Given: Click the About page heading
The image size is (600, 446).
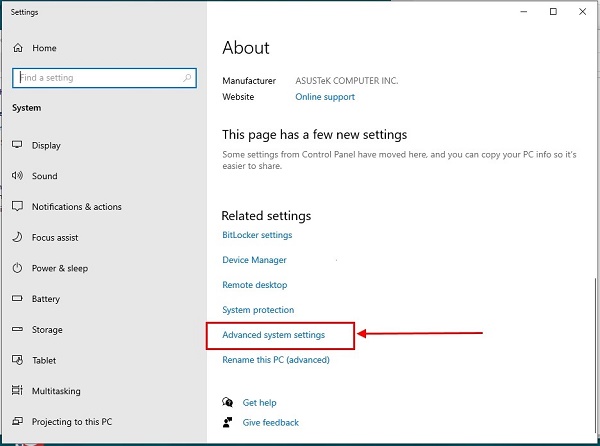Looking at the screenshot, I should point(246,48).
